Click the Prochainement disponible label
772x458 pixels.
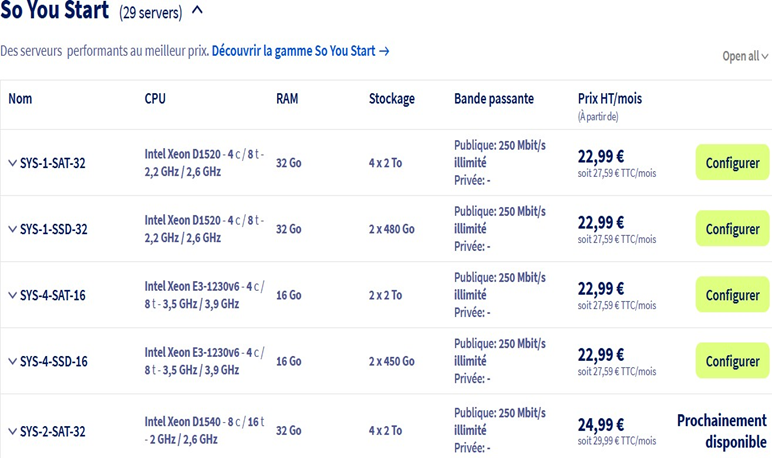point(722,431)
